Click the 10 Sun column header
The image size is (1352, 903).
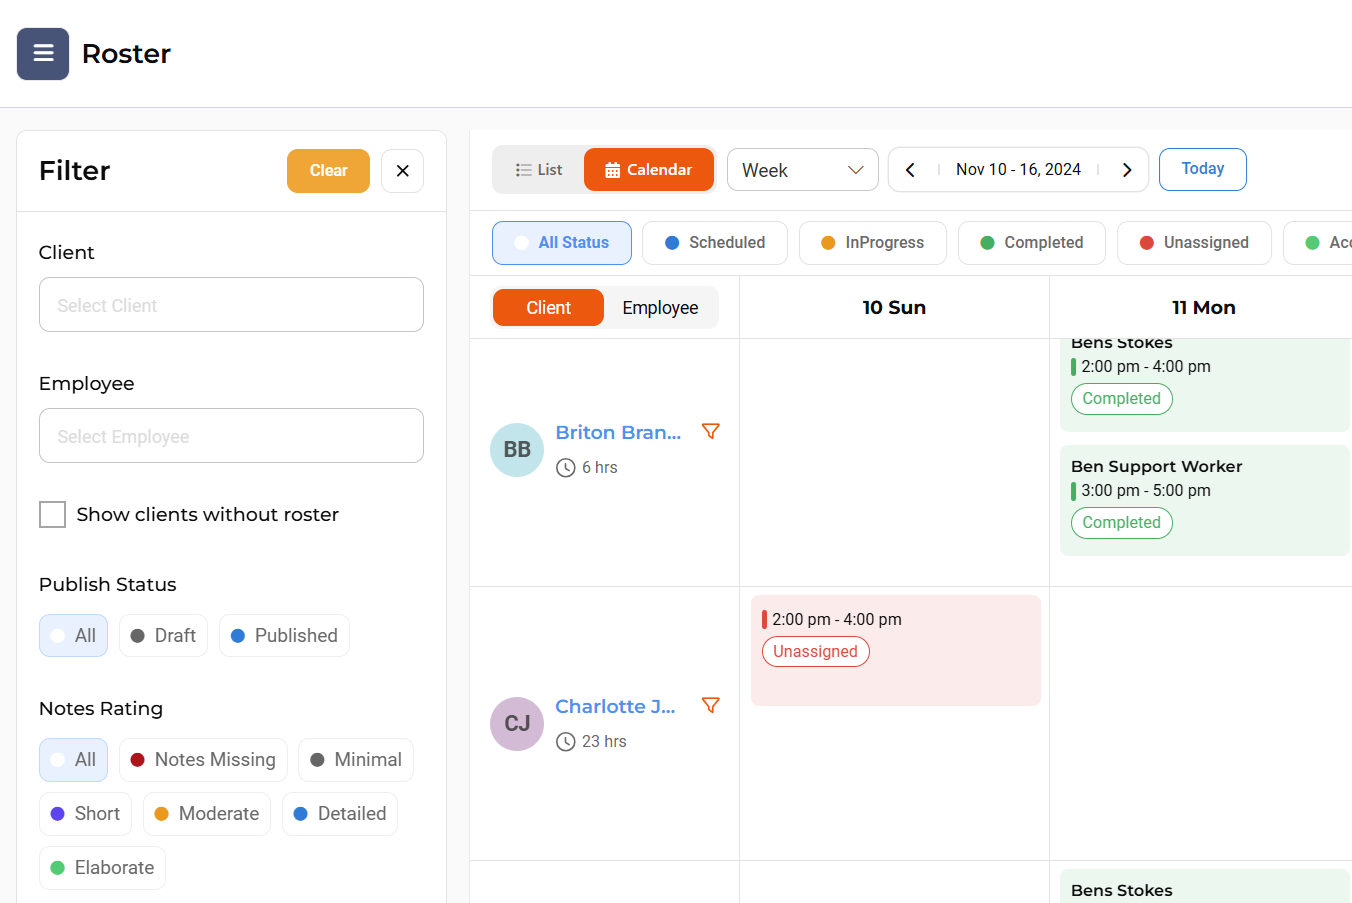pyautogui.click(x=894, y=308)
